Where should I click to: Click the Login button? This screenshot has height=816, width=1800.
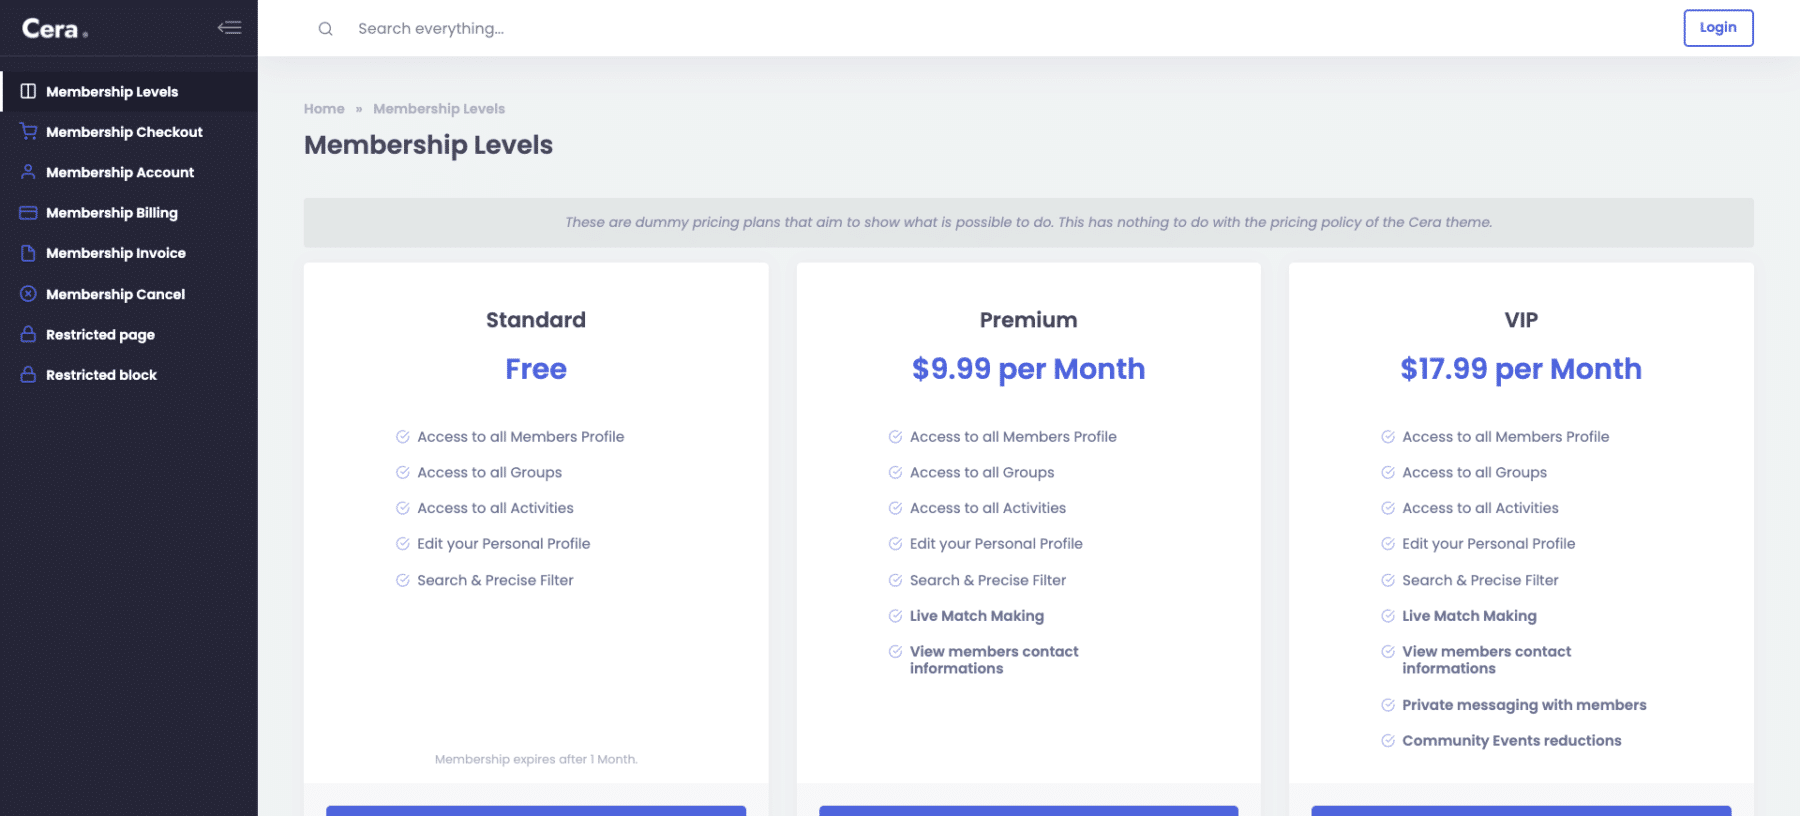pyautogui.click(x=1718, y=28)
